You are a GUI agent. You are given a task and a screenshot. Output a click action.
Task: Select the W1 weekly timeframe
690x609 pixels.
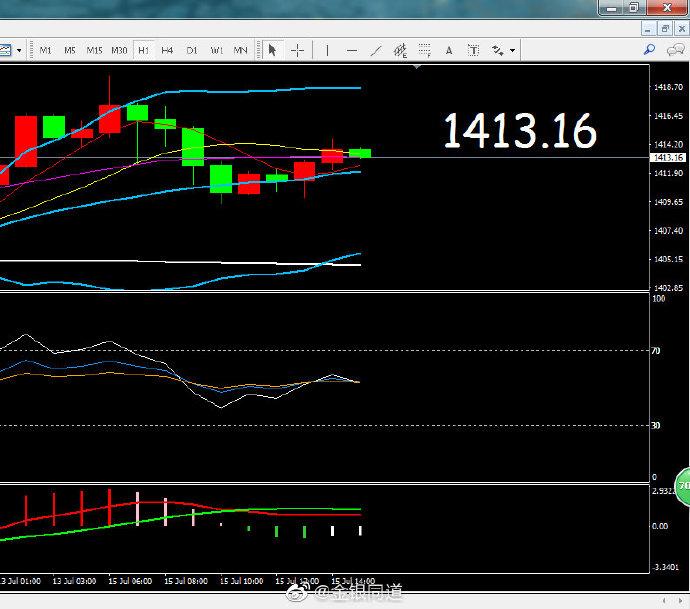pos(216,51)
